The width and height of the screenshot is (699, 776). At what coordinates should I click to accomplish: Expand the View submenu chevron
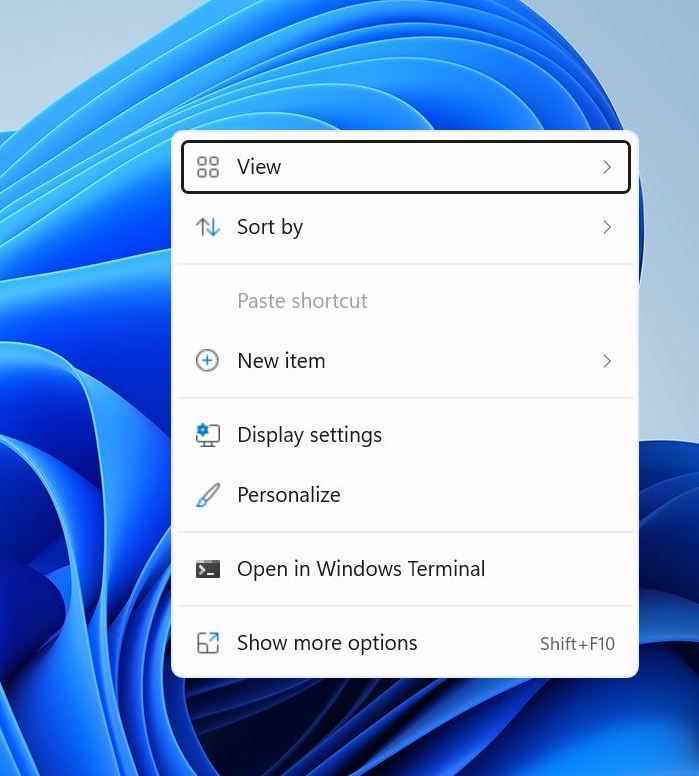(x=607, y=167)
